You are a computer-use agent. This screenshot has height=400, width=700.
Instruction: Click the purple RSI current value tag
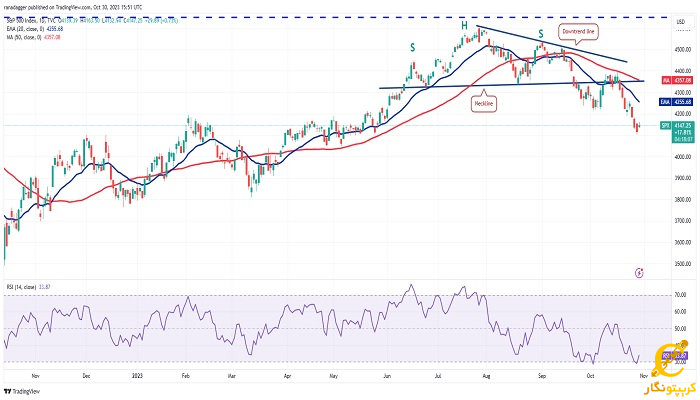click(677, 356)
